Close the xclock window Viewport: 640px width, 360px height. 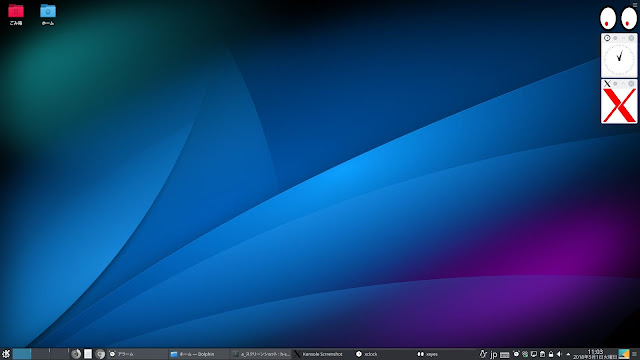tap(631, 38)
